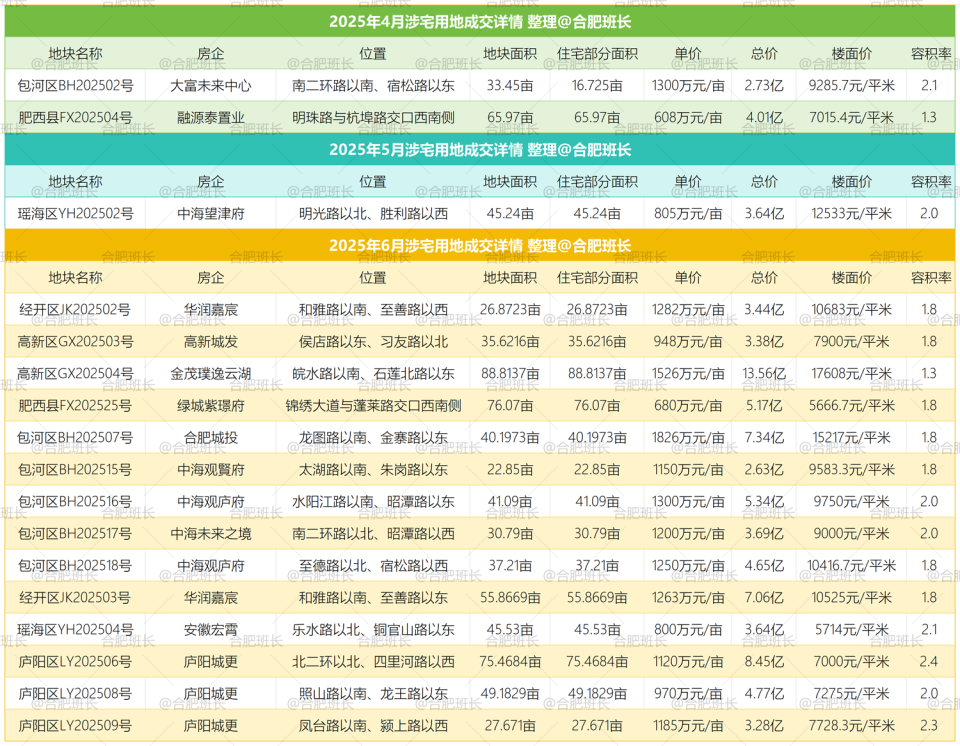This screenshot has height=746, width=960.
Task: Click location 和雅路以南、至善路以东
Action: tap(373, 598)
